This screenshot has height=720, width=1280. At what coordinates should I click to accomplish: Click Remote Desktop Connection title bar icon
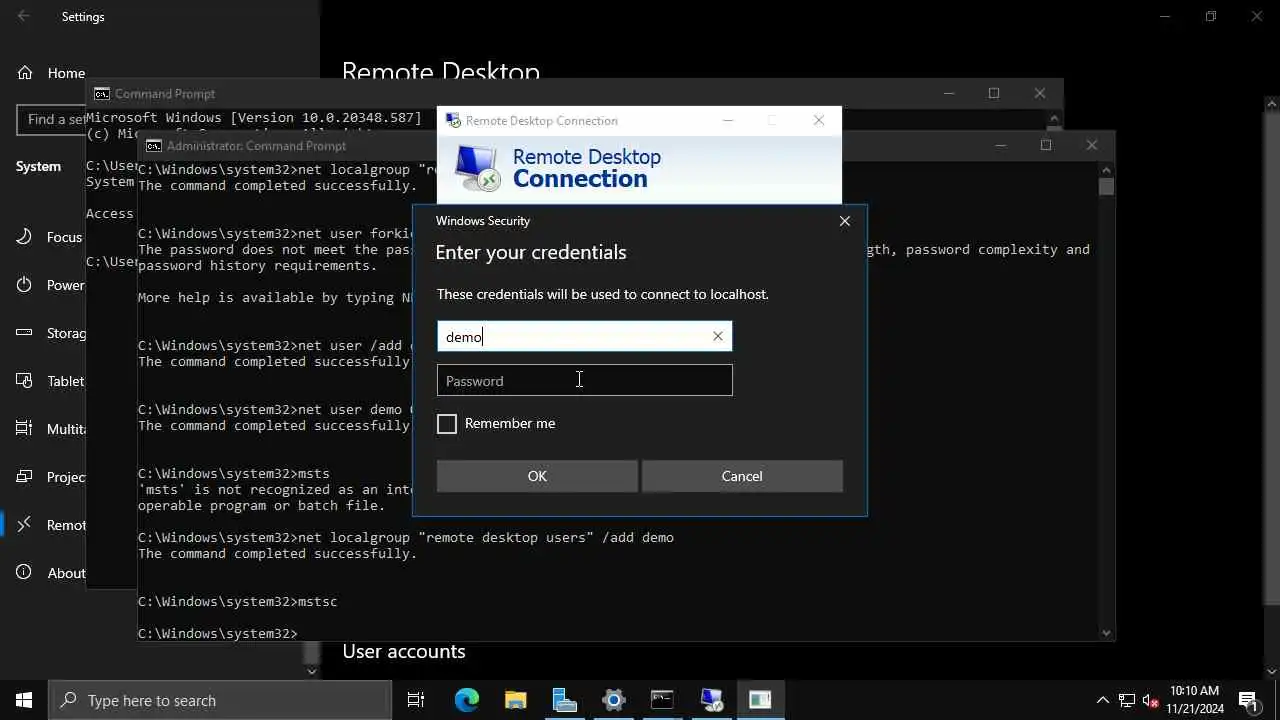(452, 120)
